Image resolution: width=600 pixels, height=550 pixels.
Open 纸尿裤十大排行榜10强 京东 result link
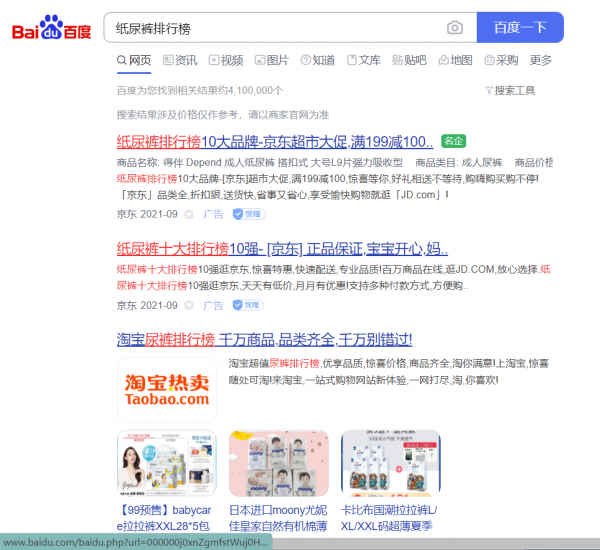282,248
